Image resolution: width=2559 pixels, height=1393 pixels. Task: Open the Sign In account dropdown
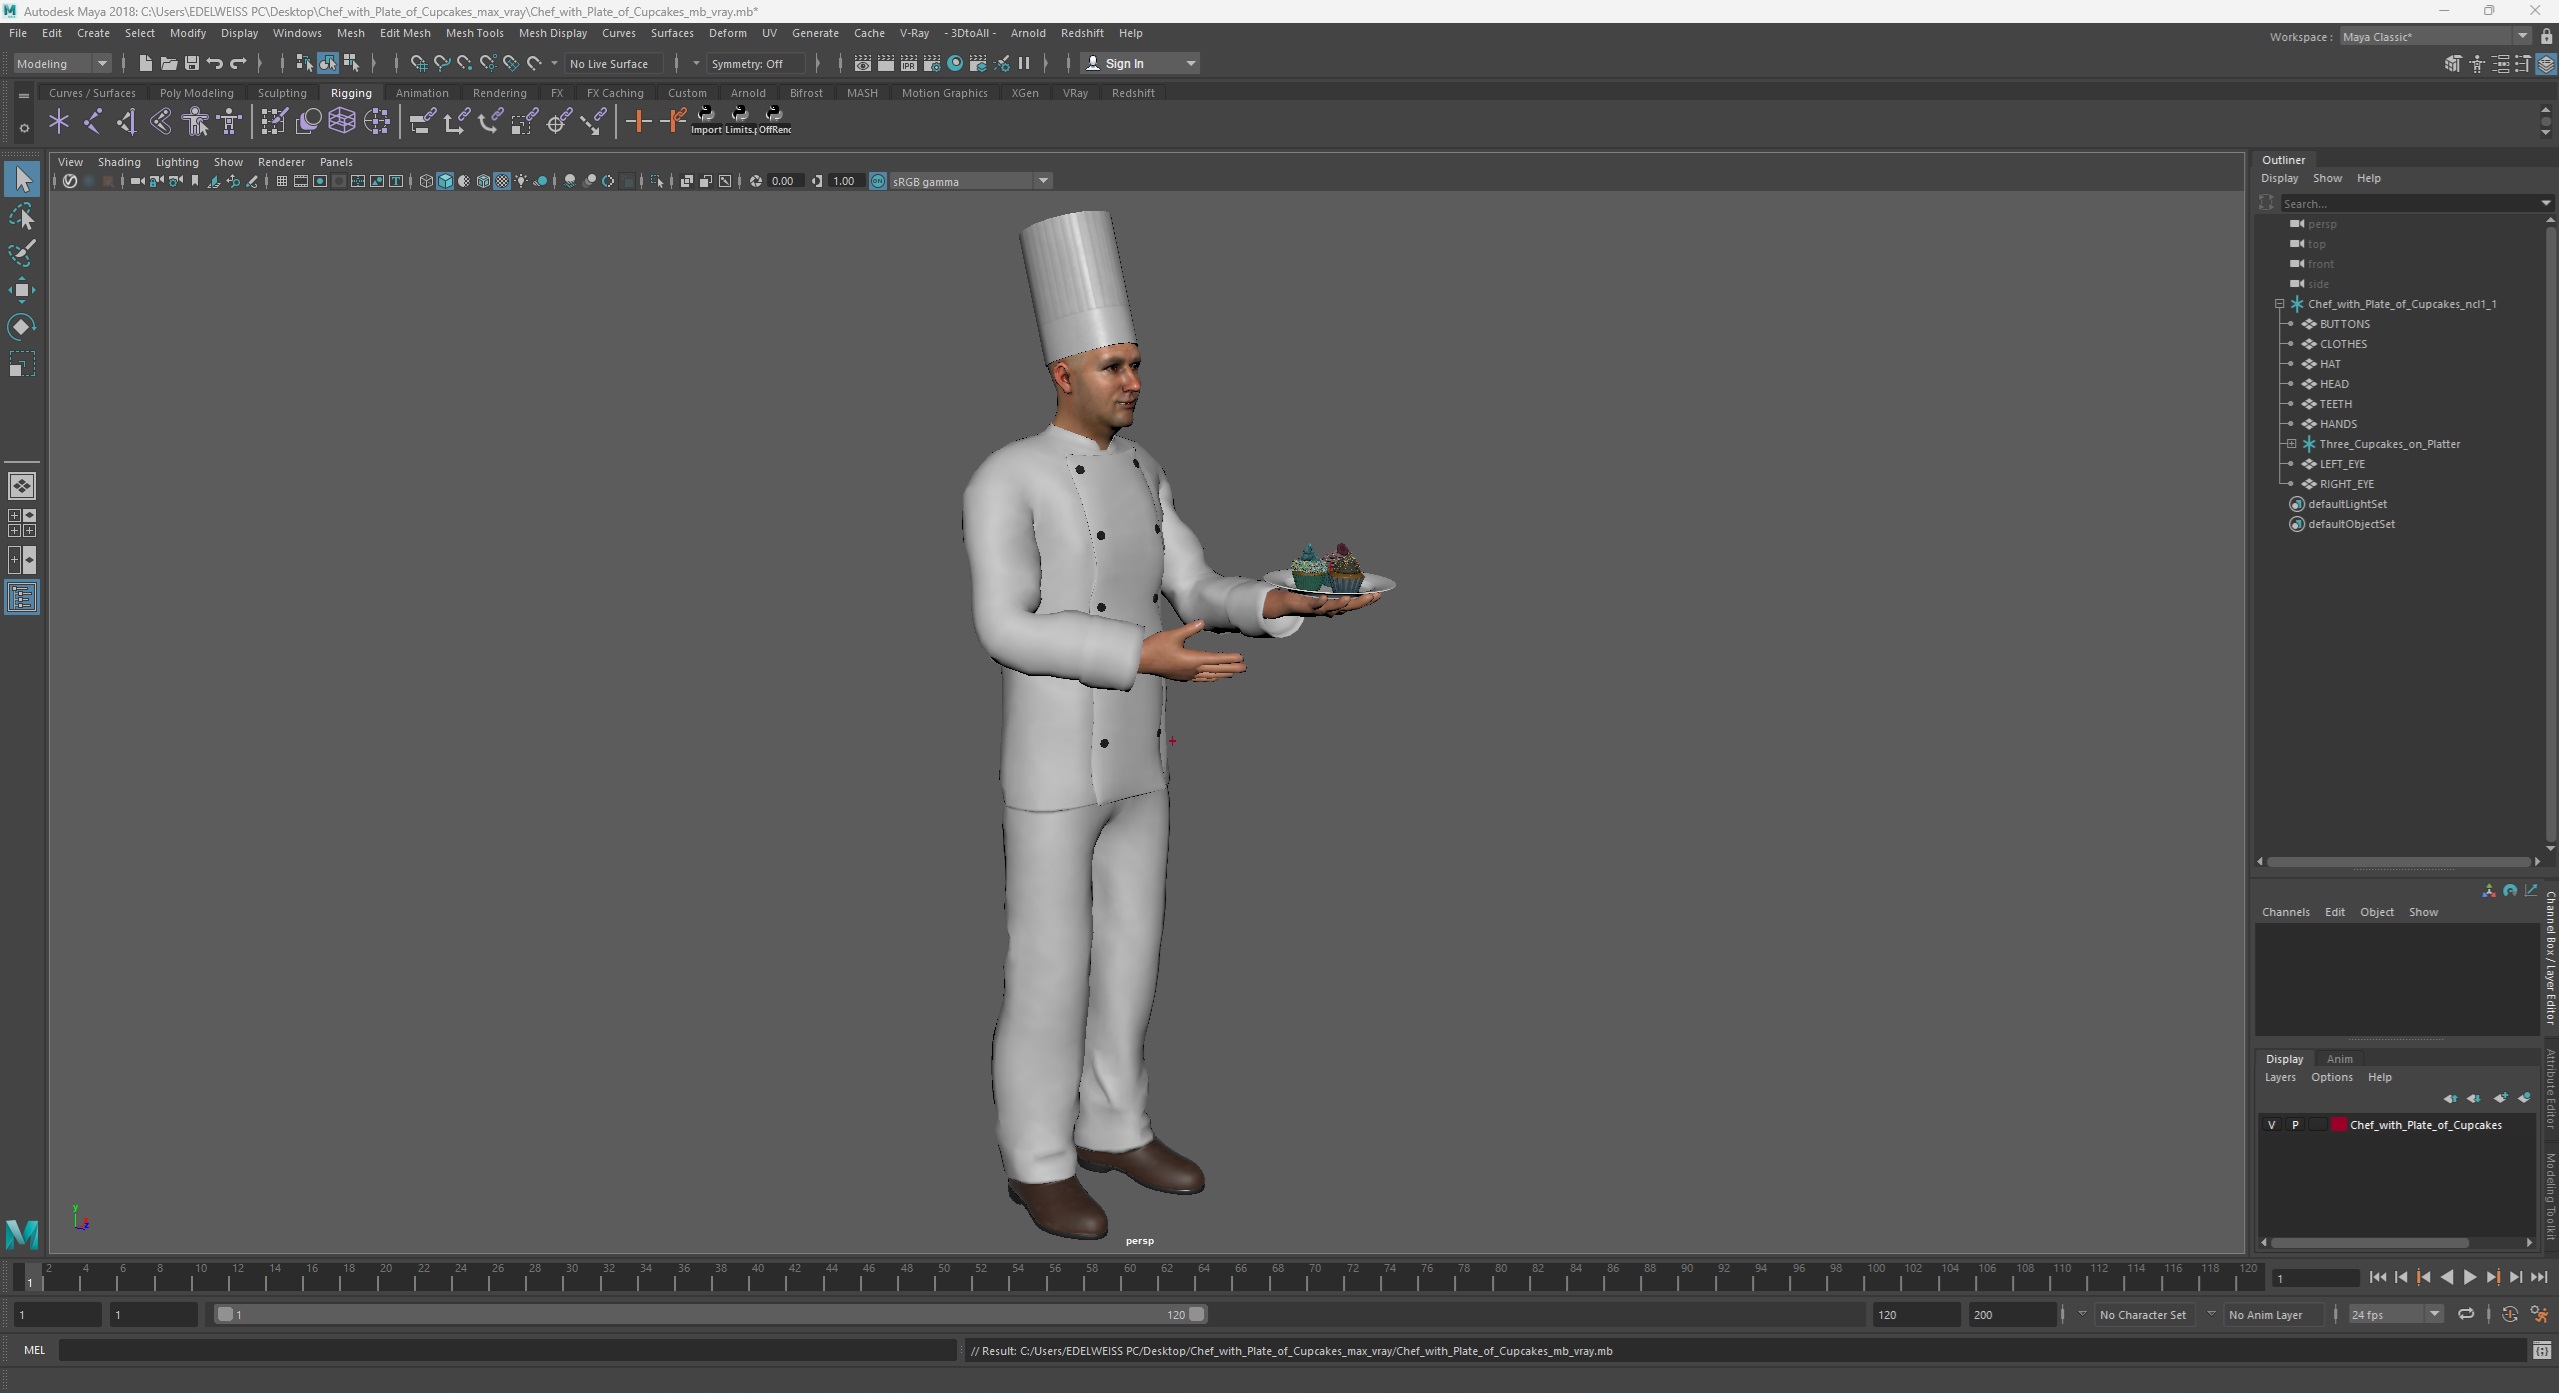[x=1139, y=63]
